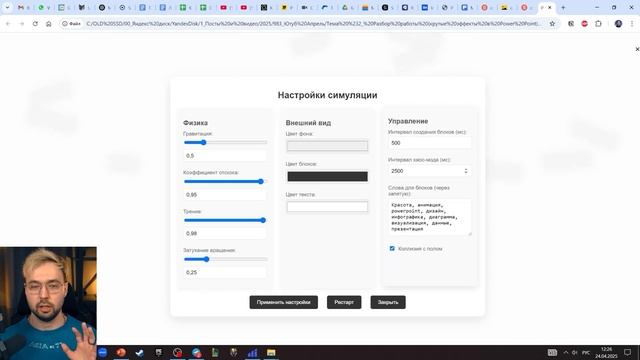640x360 pixels.
Task: Open the clock showing 12:26
Action: (607, 352)
